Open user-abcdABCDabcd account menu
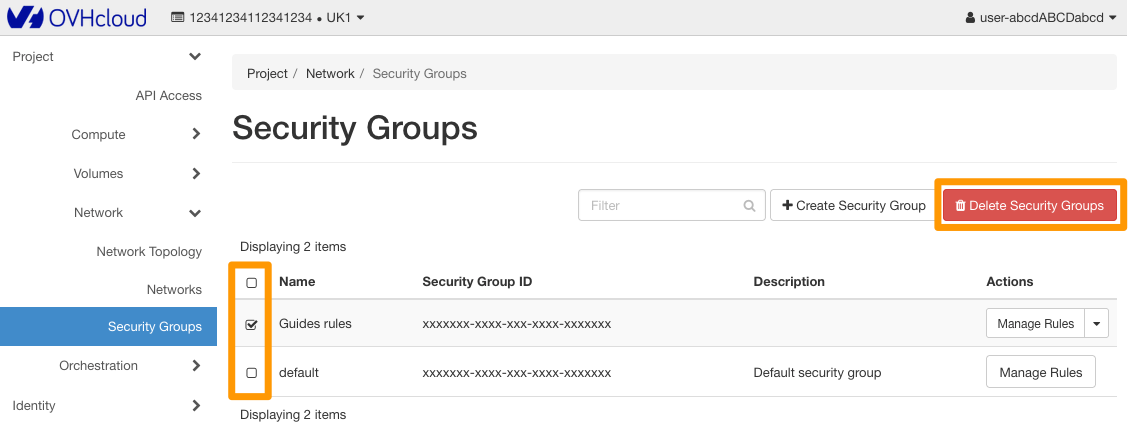Screen dimensions: 1128x433 click(x=1041, y=17)
